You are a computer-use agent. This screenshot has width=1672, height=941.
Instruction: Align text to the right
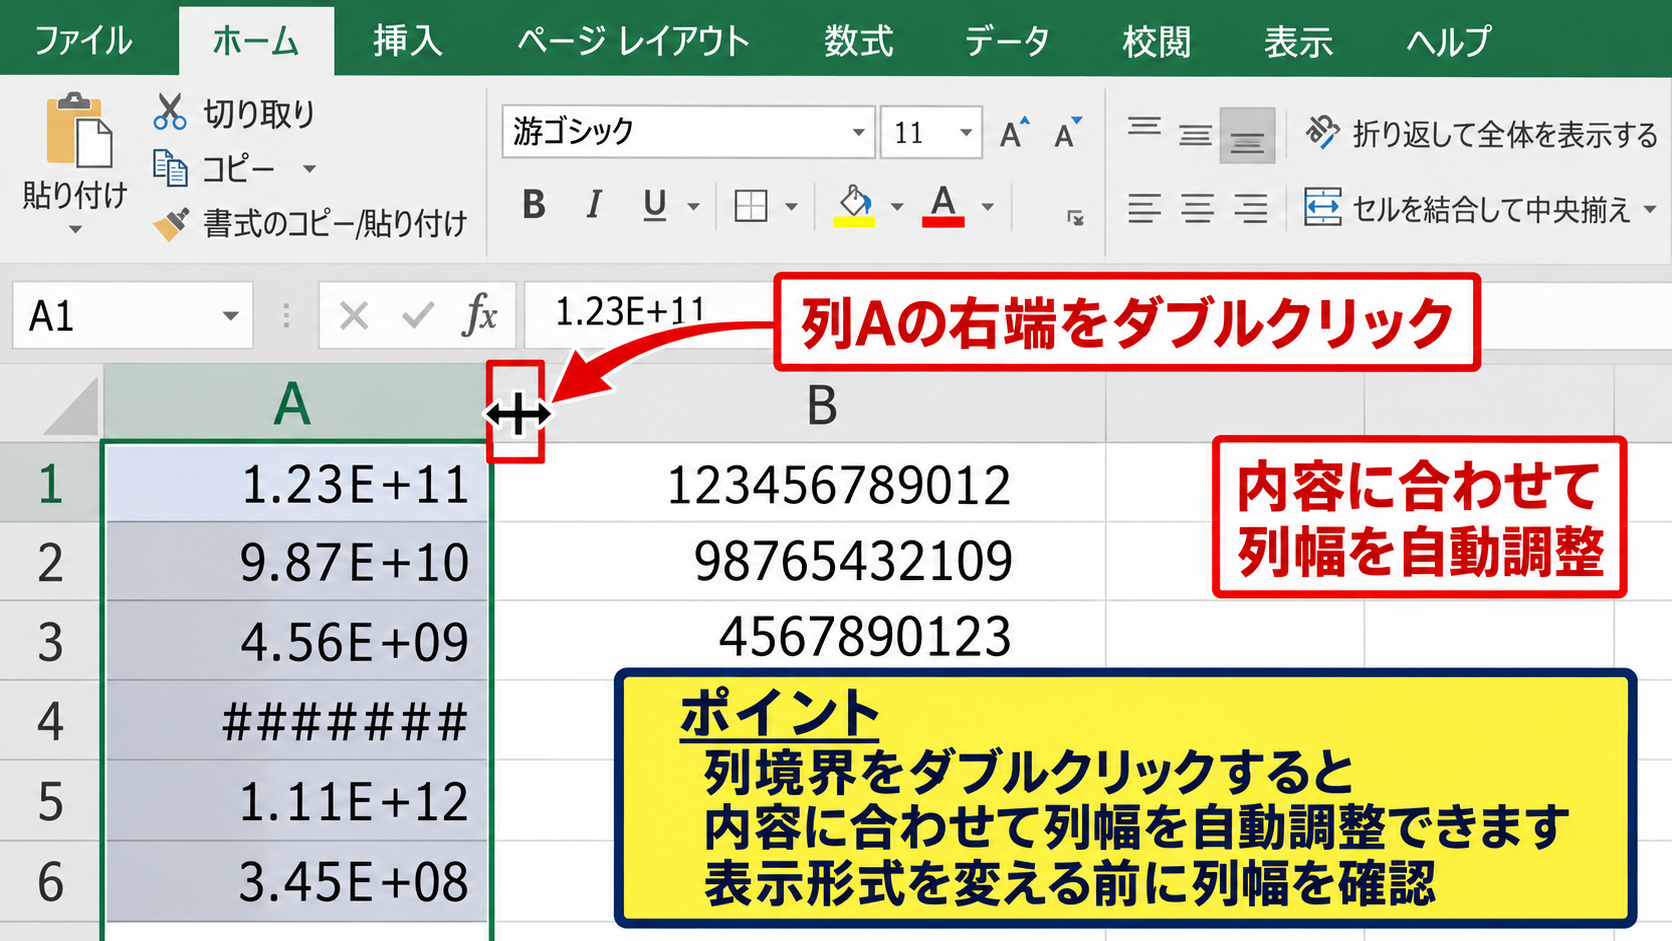[x=1251, y=208]
